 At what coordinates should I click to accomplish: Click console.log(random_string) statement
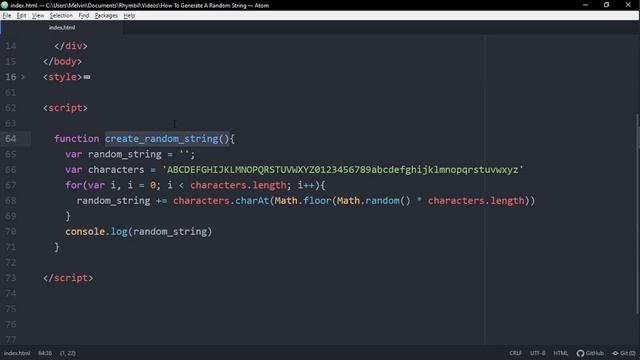tap(139, 232)
